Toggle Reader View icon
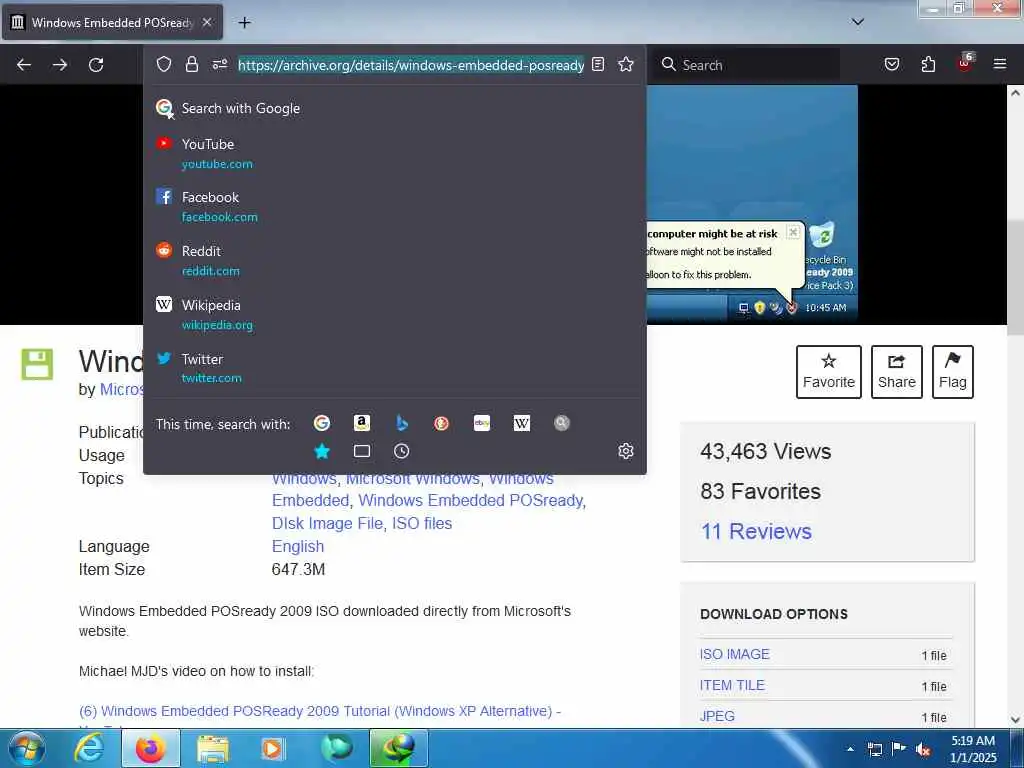 (x=598, y=64)
